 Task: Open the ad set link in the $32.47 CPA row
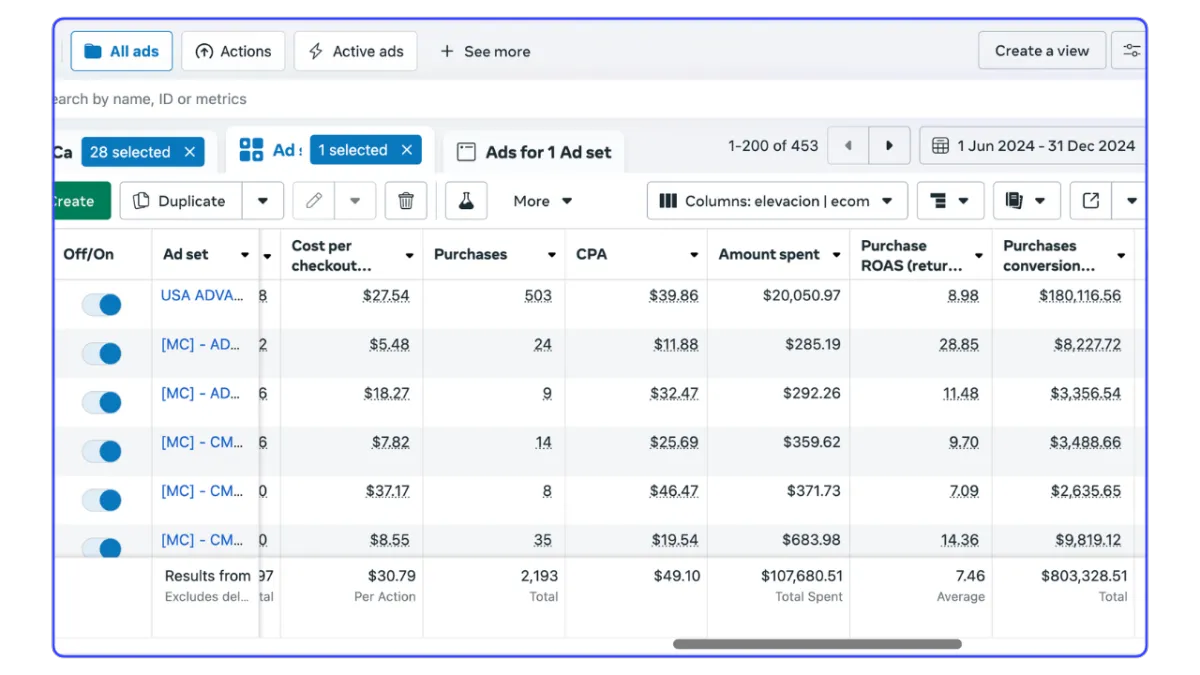200,393
